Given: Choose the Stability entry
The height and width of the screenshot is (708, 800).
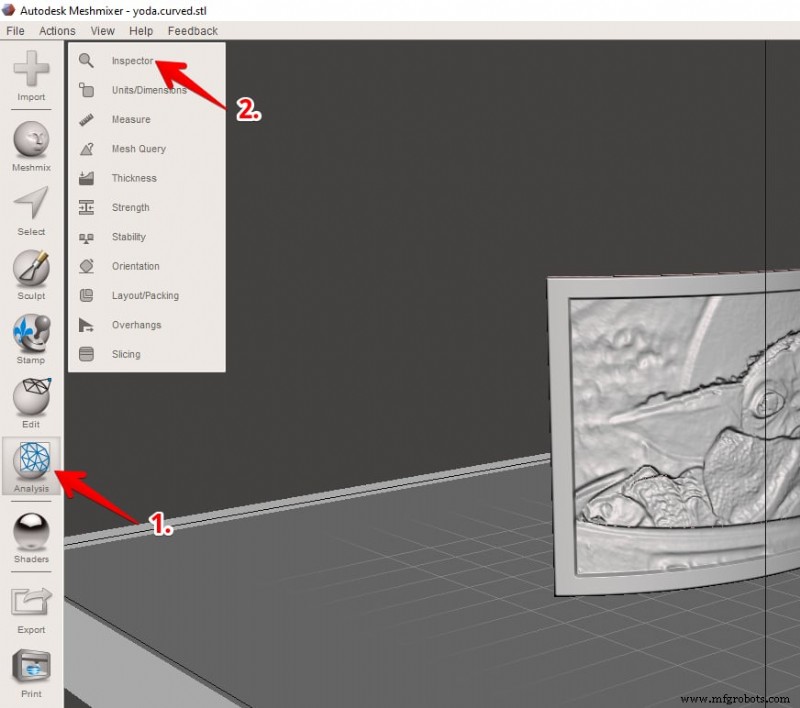Looking at the screenshot, I should point(129,237).
